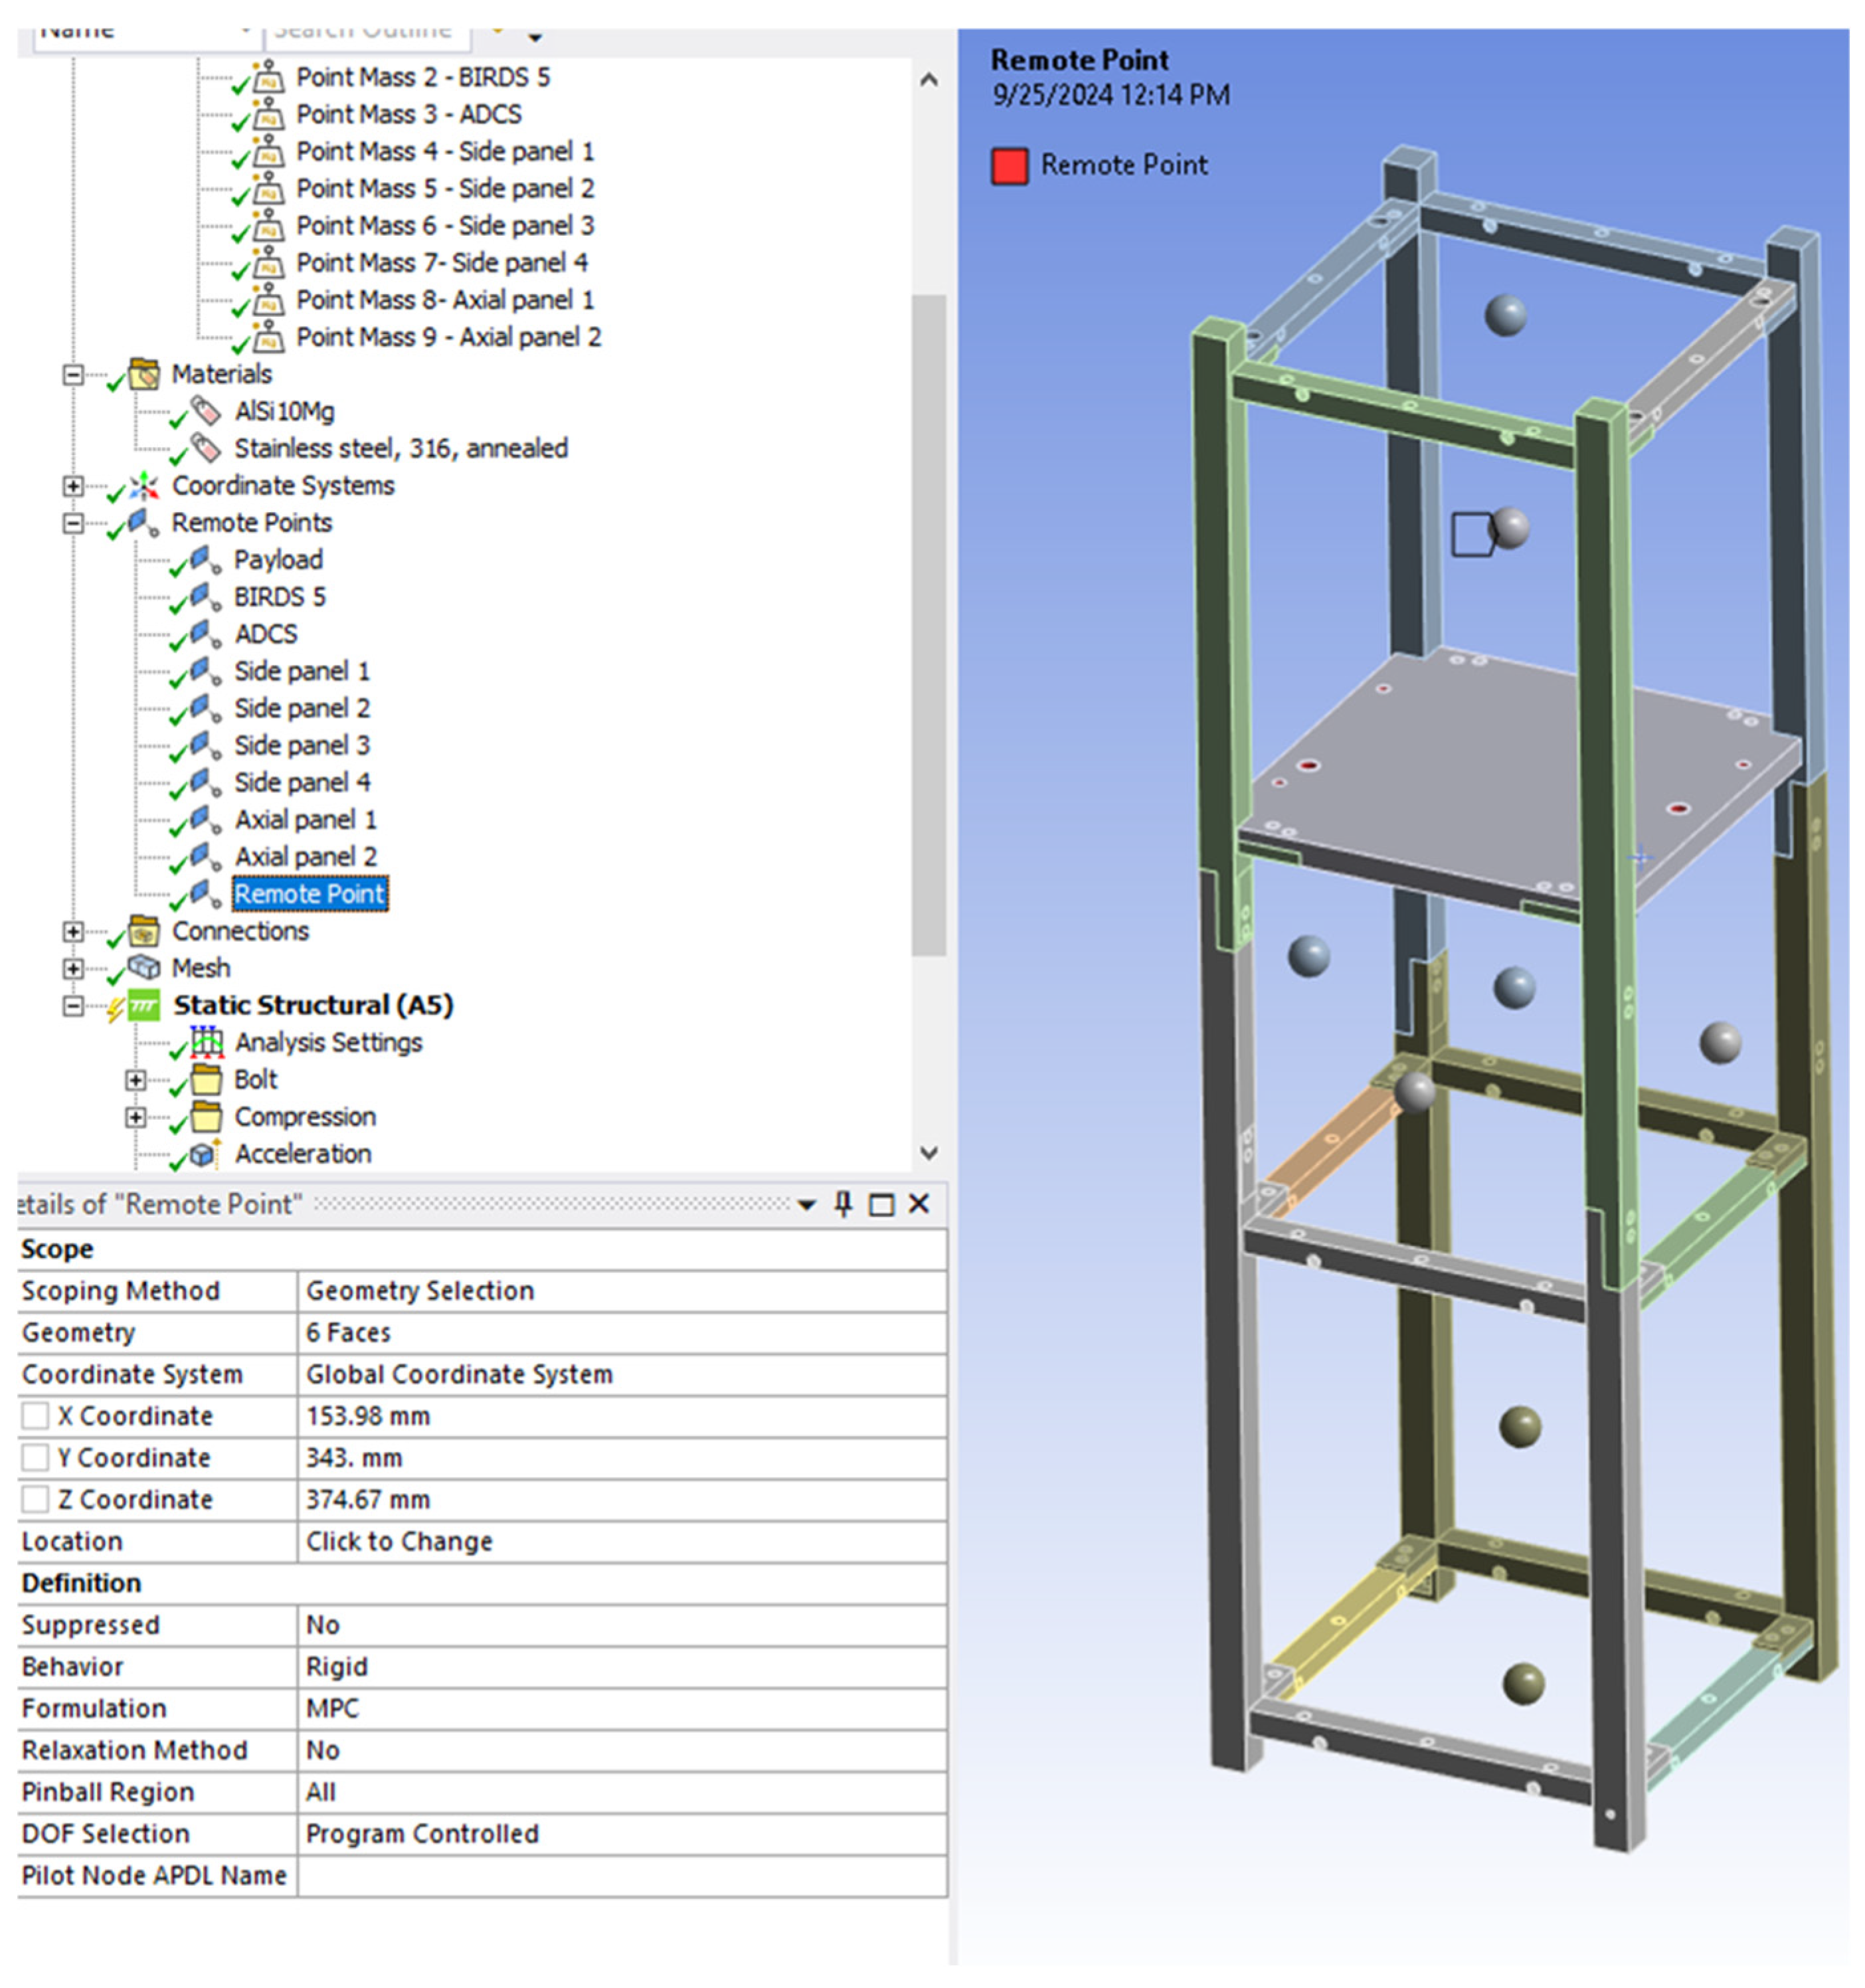Expand the Bolt folder node
The image size is (1865, 1988).
coord(136,1080)
